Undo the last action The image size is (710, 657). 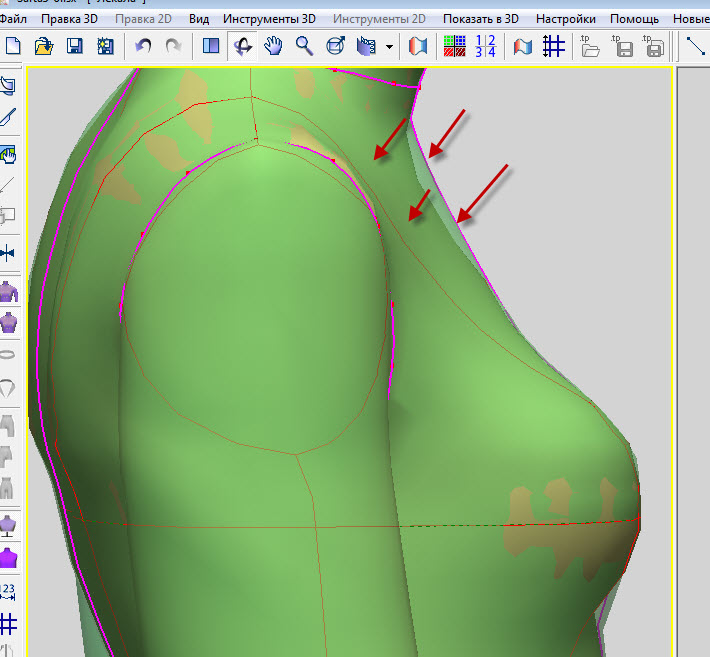(144, 45)
